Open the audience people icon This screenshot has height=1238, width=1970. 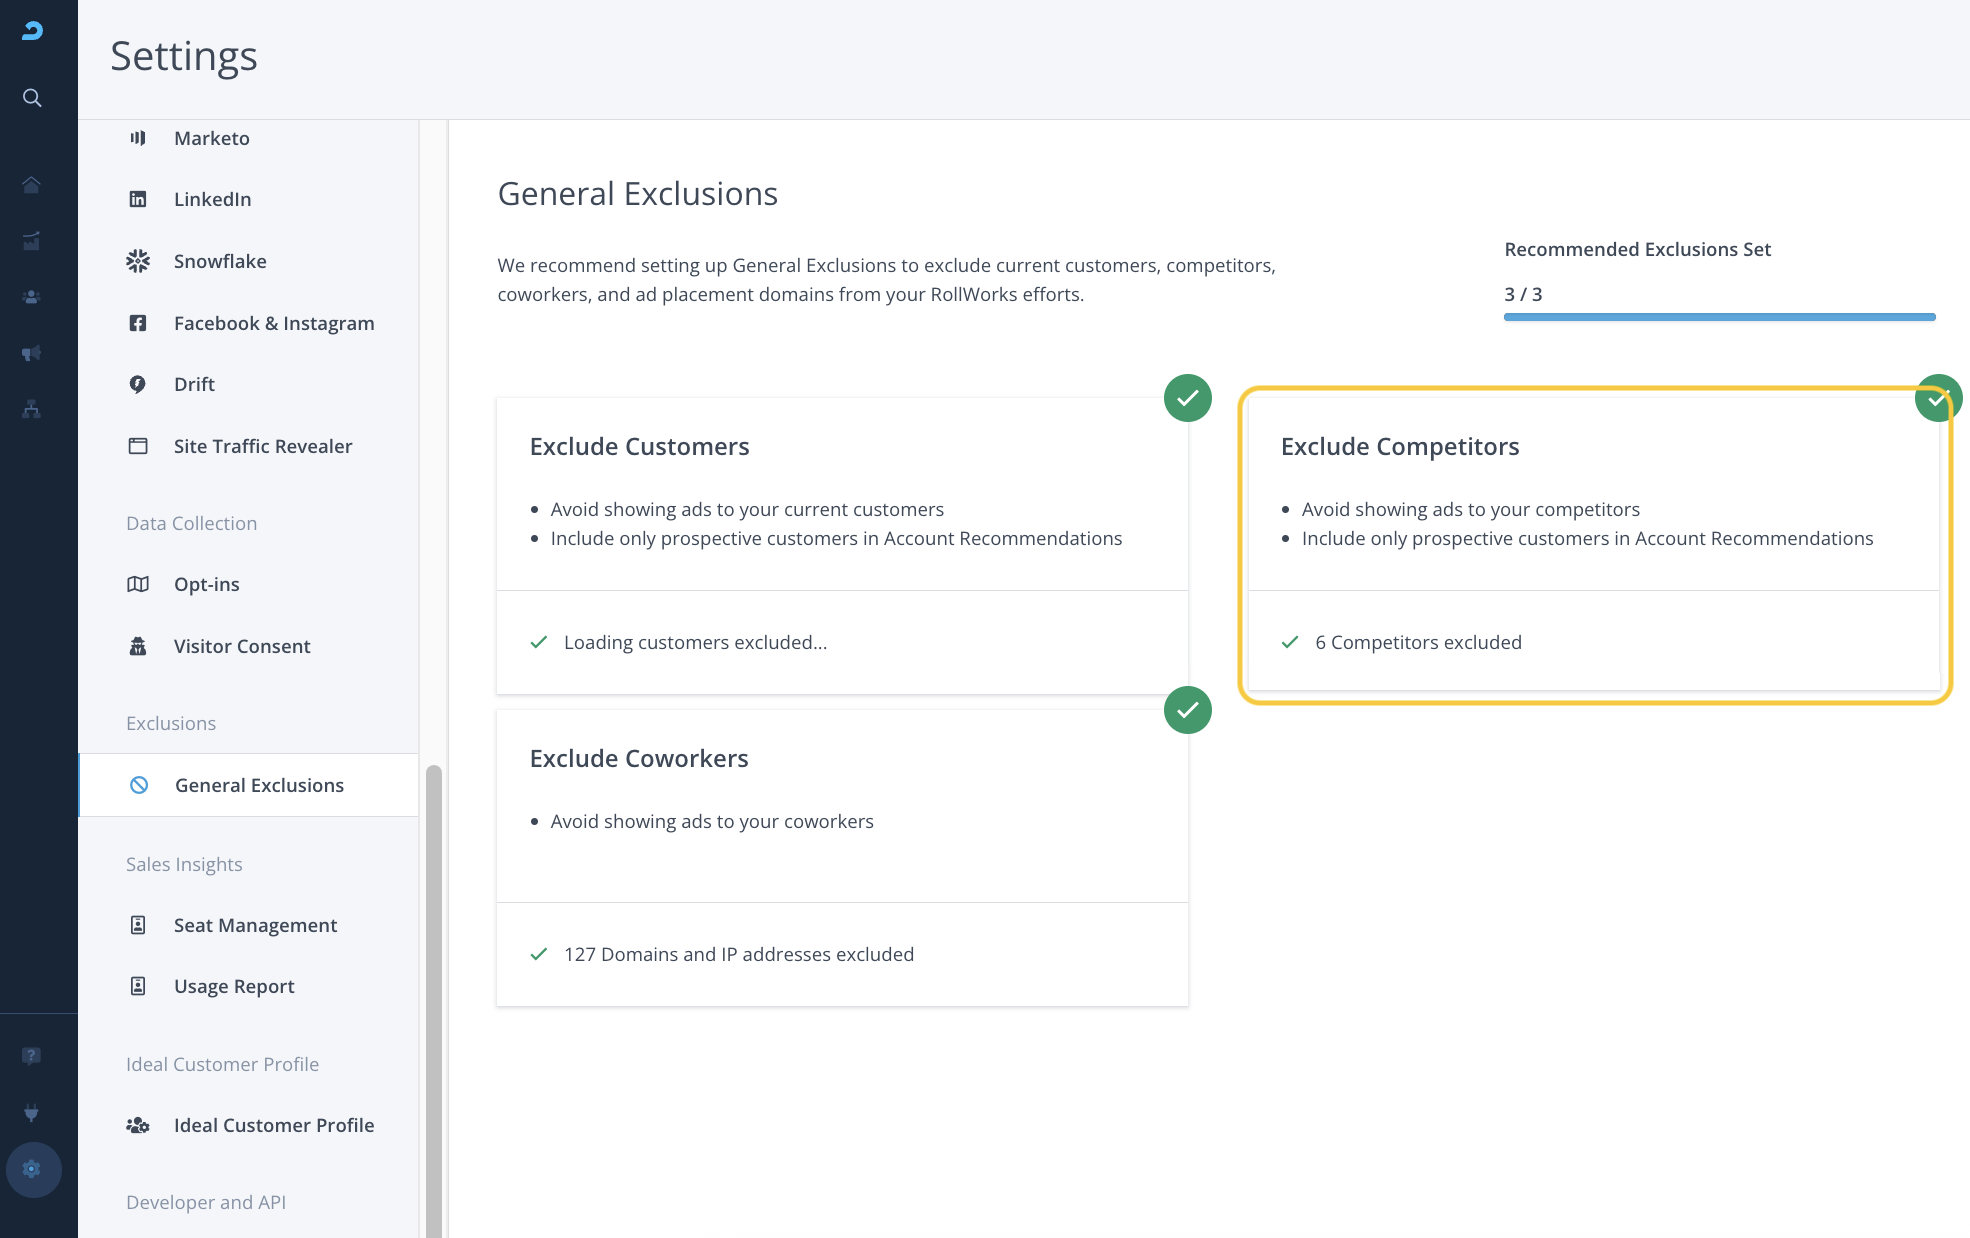point(32,297)
